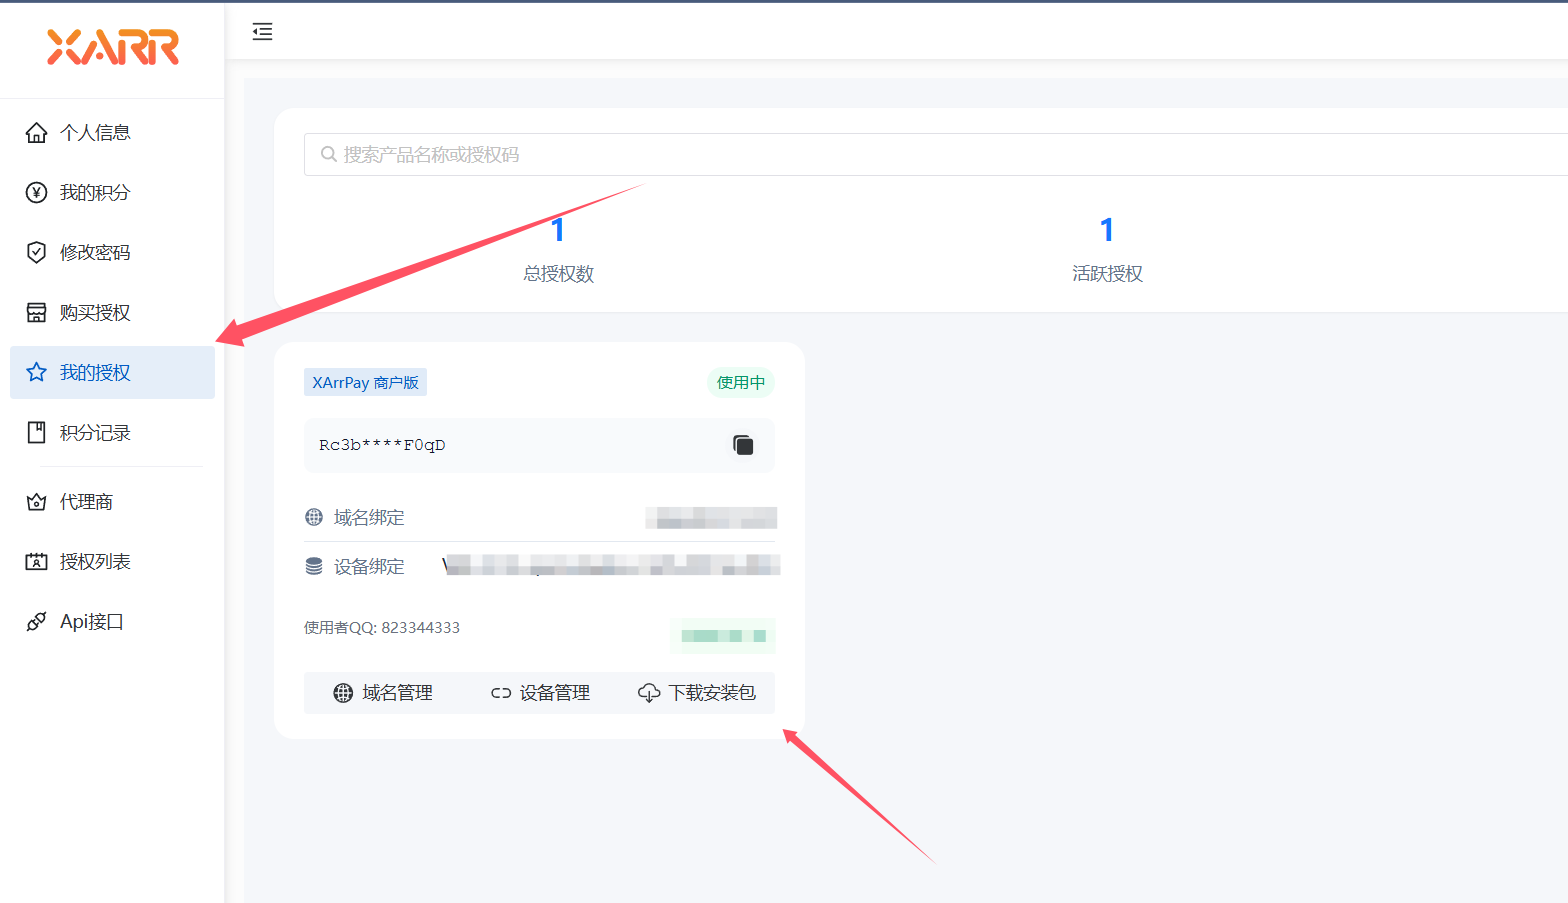
Task: Click the ID card icon beside 授权列表
Action: 36,561
